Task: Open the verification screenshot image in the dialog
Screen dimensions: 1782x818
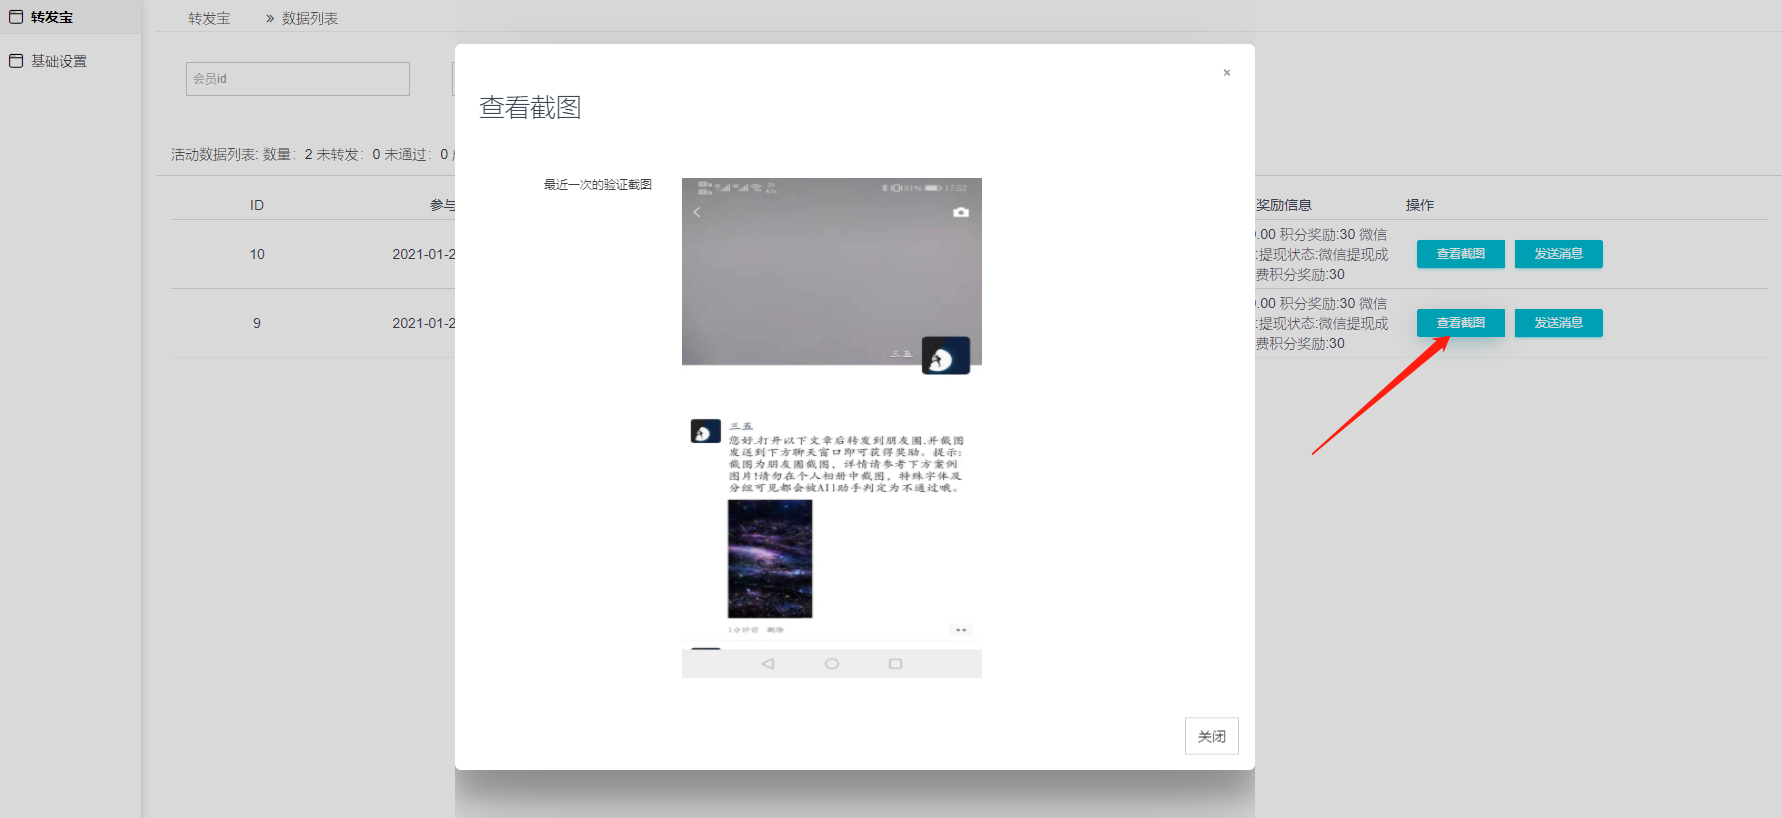Action: (x=832, y=428)
